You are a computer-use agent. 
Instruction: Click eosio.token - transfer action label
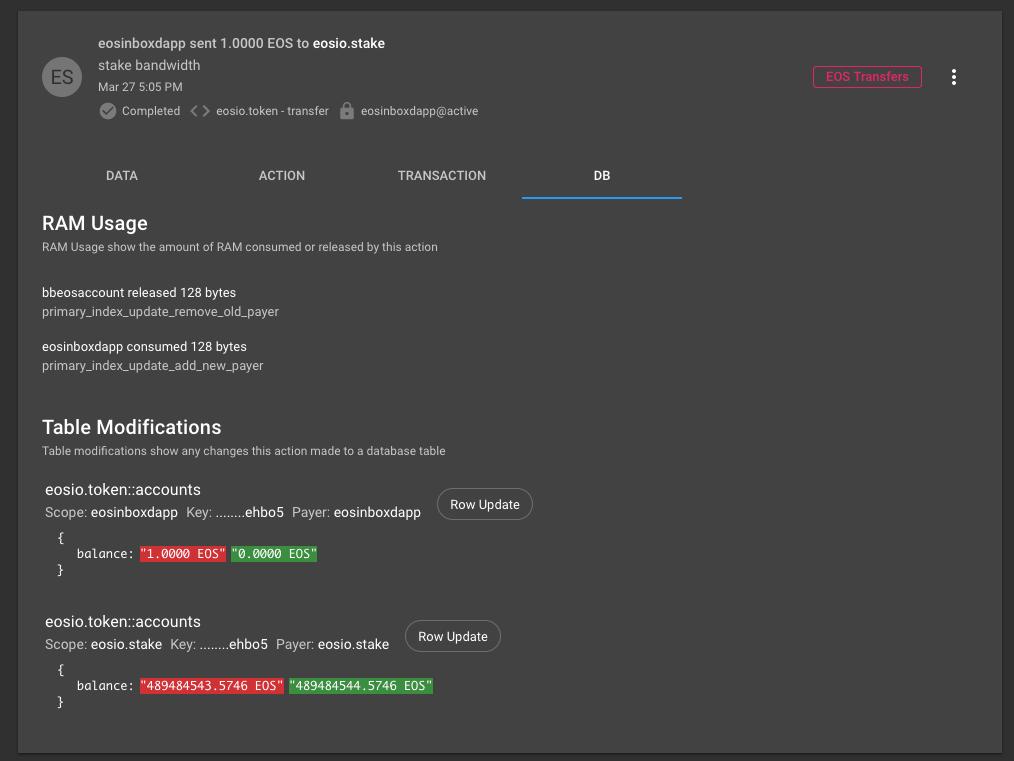click(272, 111)
